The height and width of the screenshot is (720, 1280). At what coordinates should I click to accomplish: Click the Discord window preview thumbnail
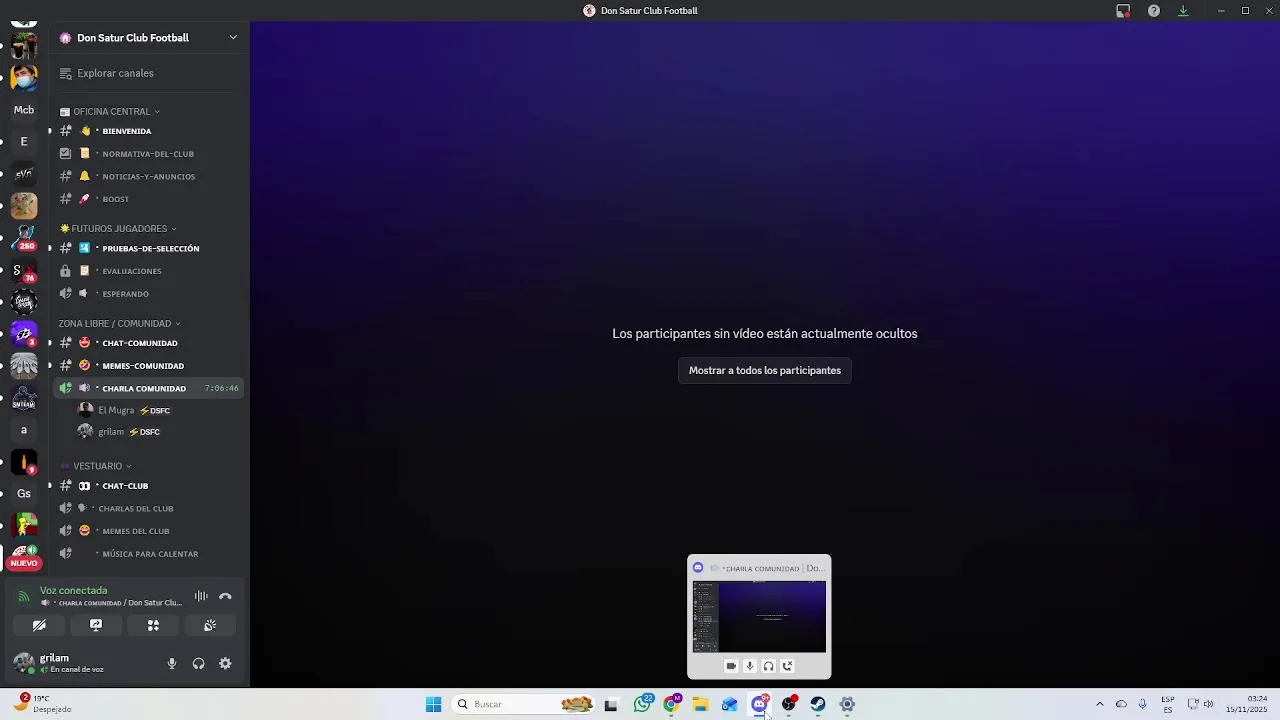[759, 616]
